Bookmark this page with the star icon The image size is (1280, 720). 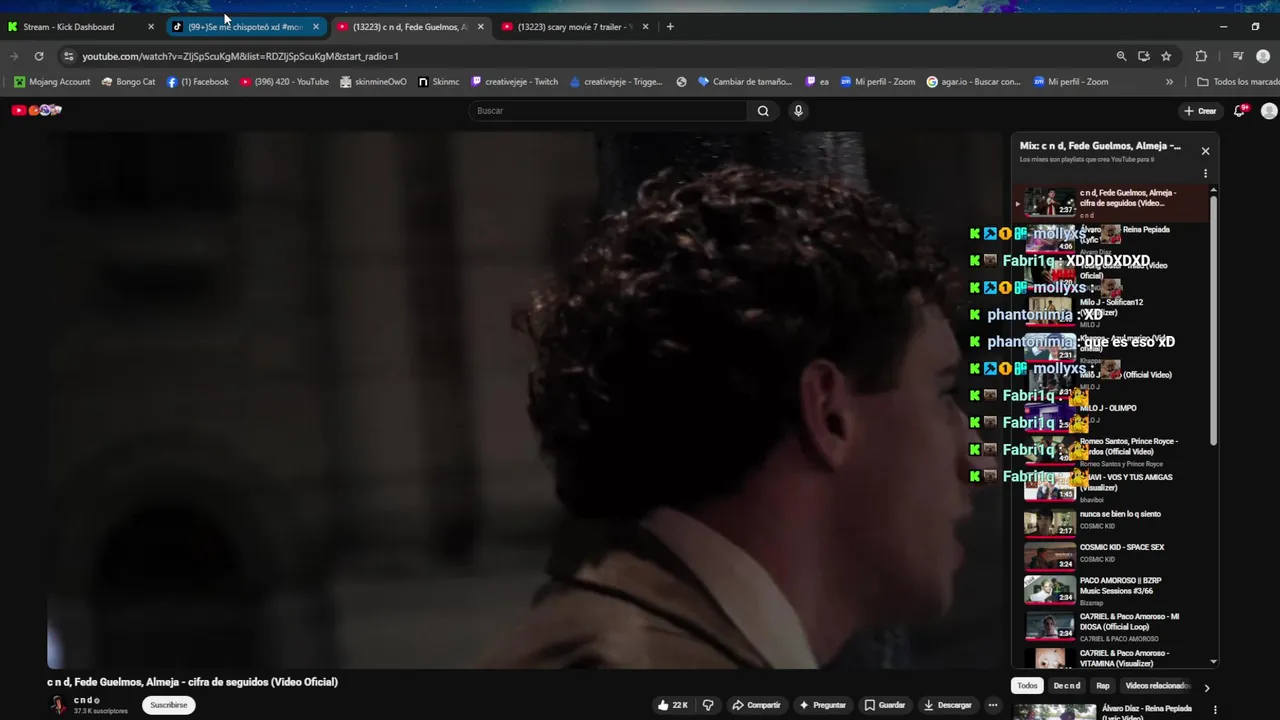click(x=1166, y=56)
